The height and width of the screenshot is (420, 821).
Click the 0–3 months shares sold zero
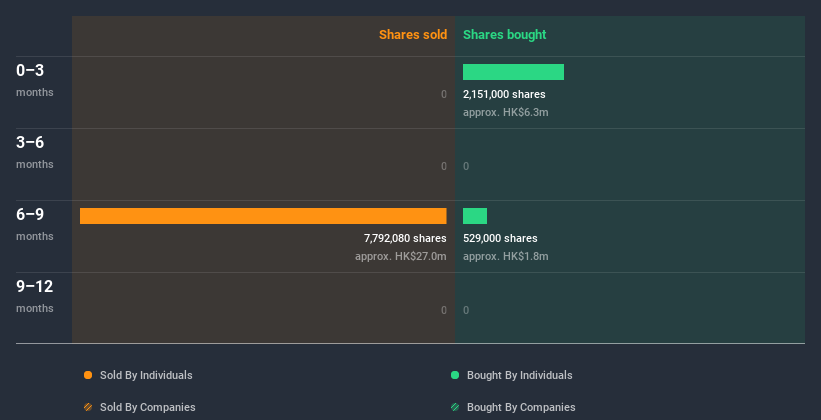[x=444, y=94]
